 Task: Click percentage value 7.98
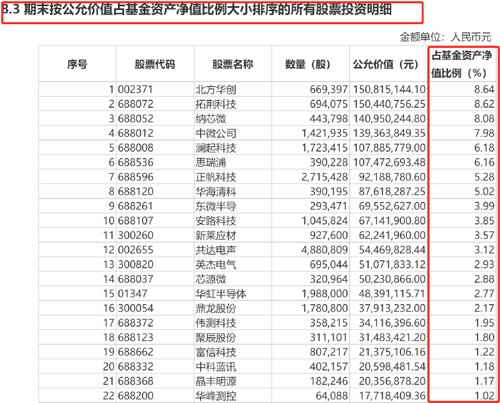[x=484, y=133]
